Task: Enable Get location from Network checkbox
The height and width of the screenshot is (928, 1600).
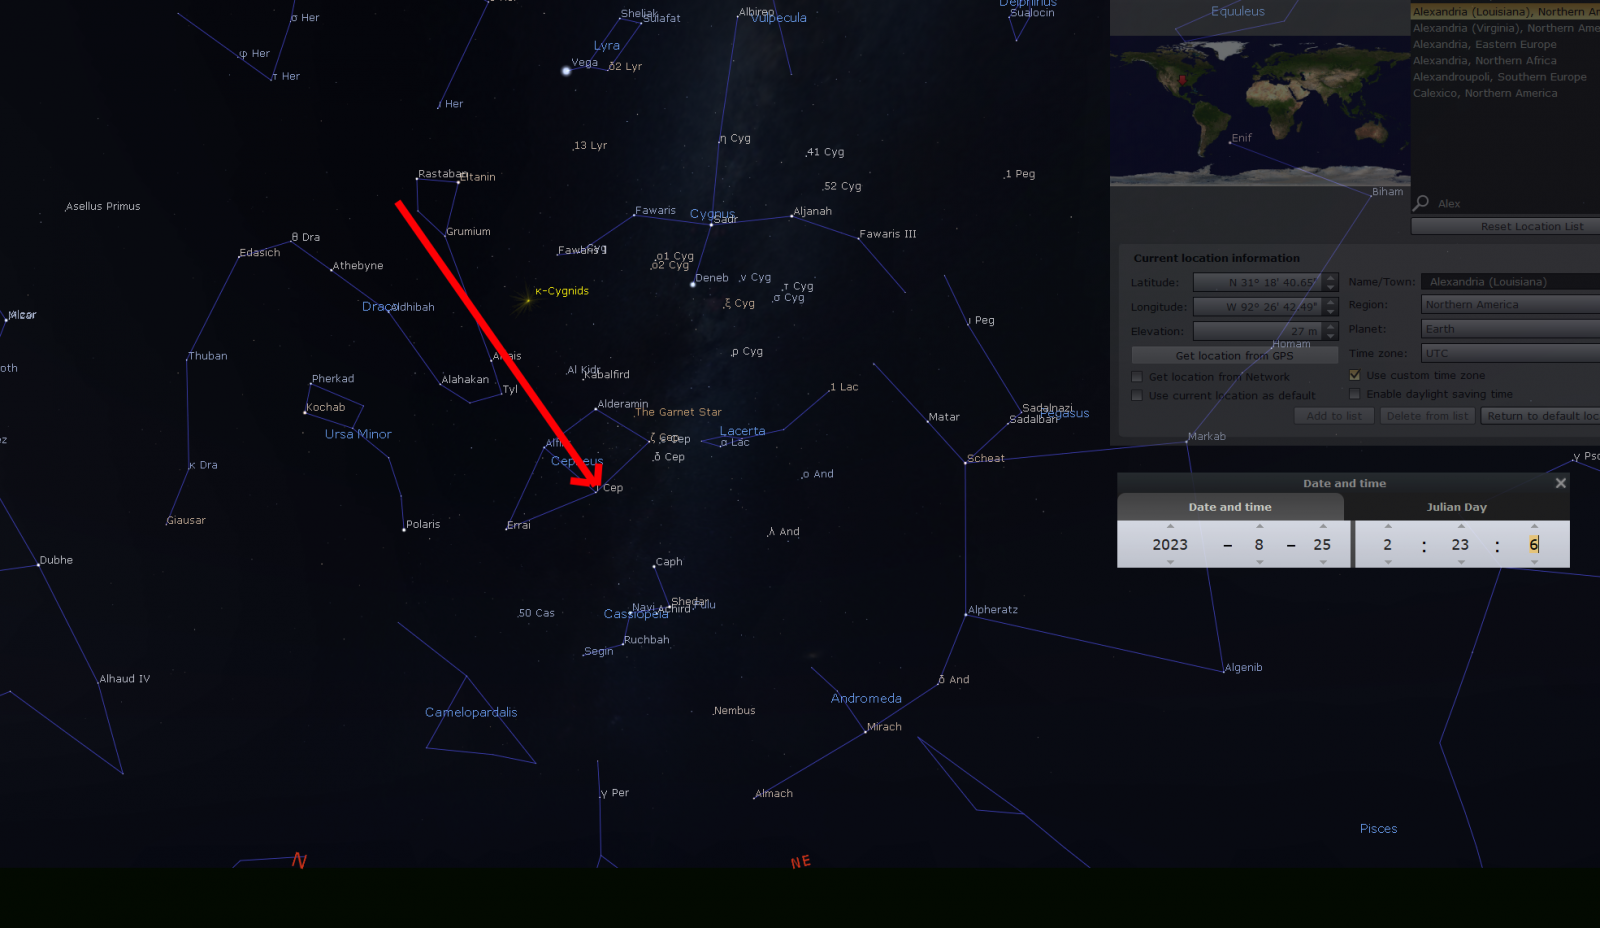Action: (x=1137, y=377)
